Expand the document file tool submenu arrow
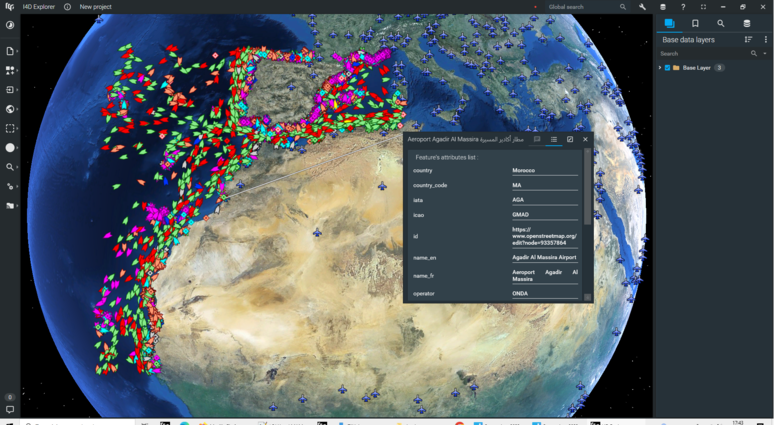Screen dimensions: 780x425 tap(17, 51)
